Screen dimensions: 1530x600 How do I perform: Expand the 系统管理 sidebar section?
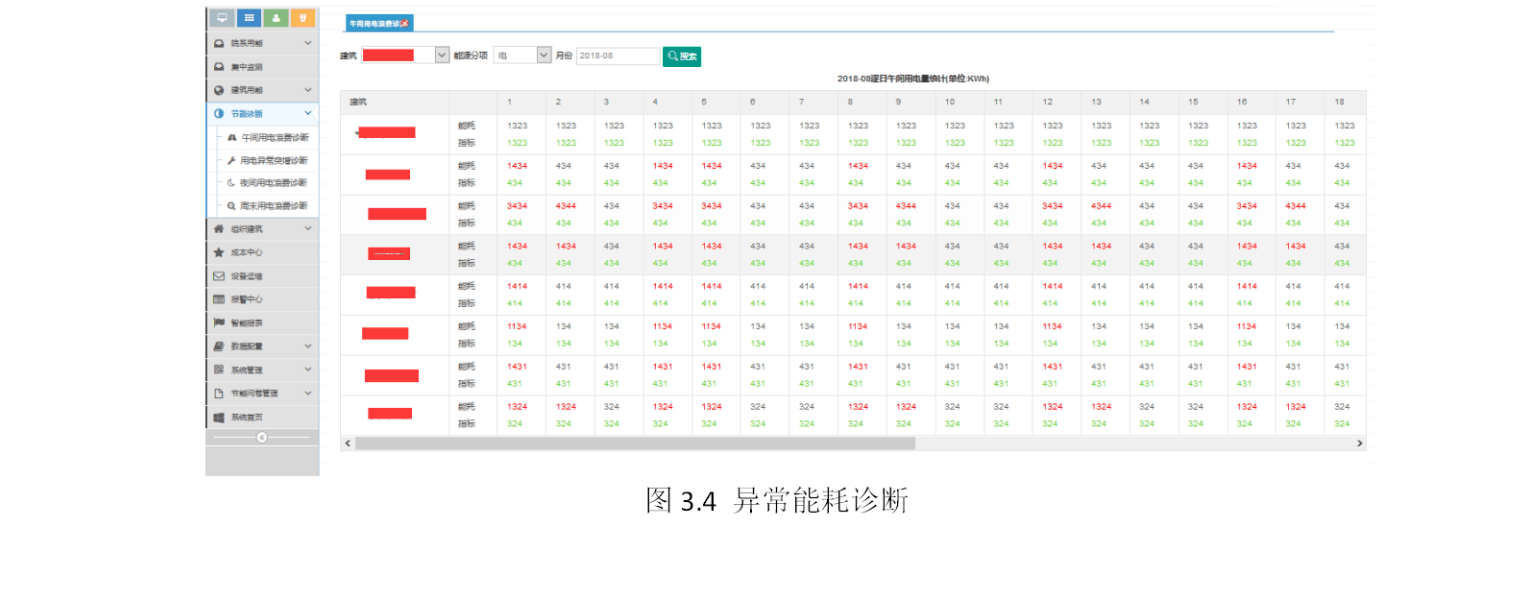pyautogui.click(x=263, y=370)
